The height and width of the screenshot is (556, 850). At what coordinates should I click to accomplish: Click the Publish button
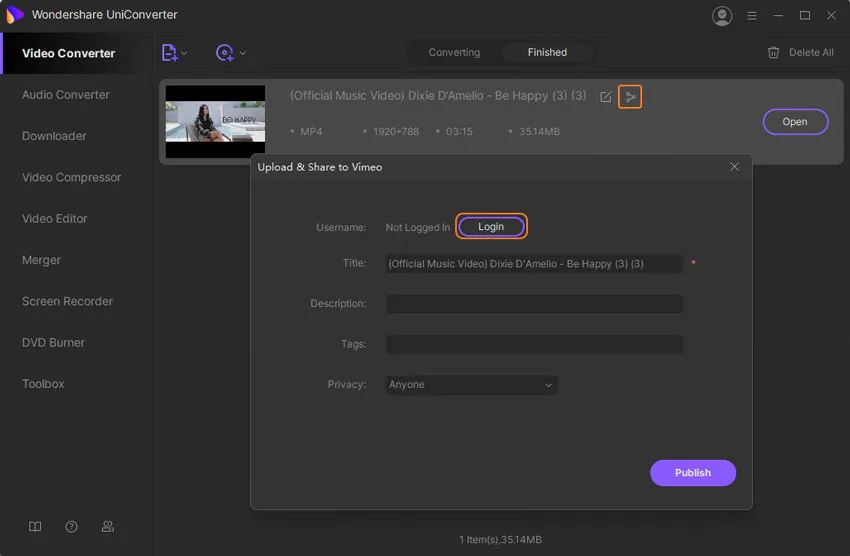pyautogui.click(x=693, y=473)
